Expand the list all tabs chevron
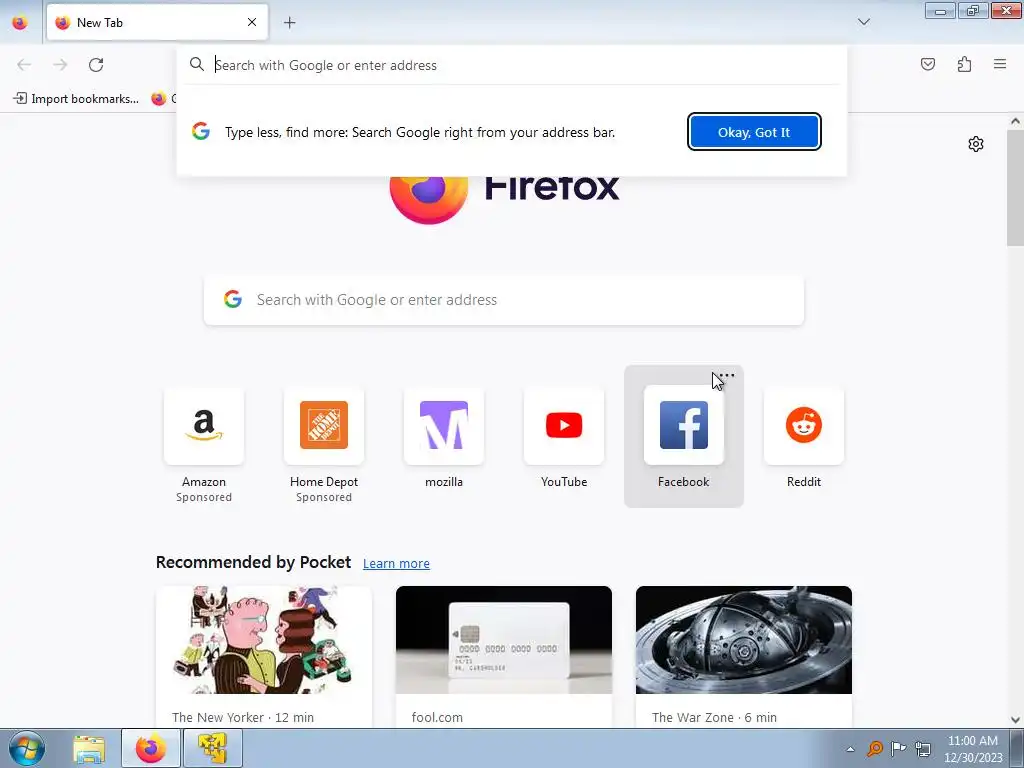 click(x=863, y=22)
